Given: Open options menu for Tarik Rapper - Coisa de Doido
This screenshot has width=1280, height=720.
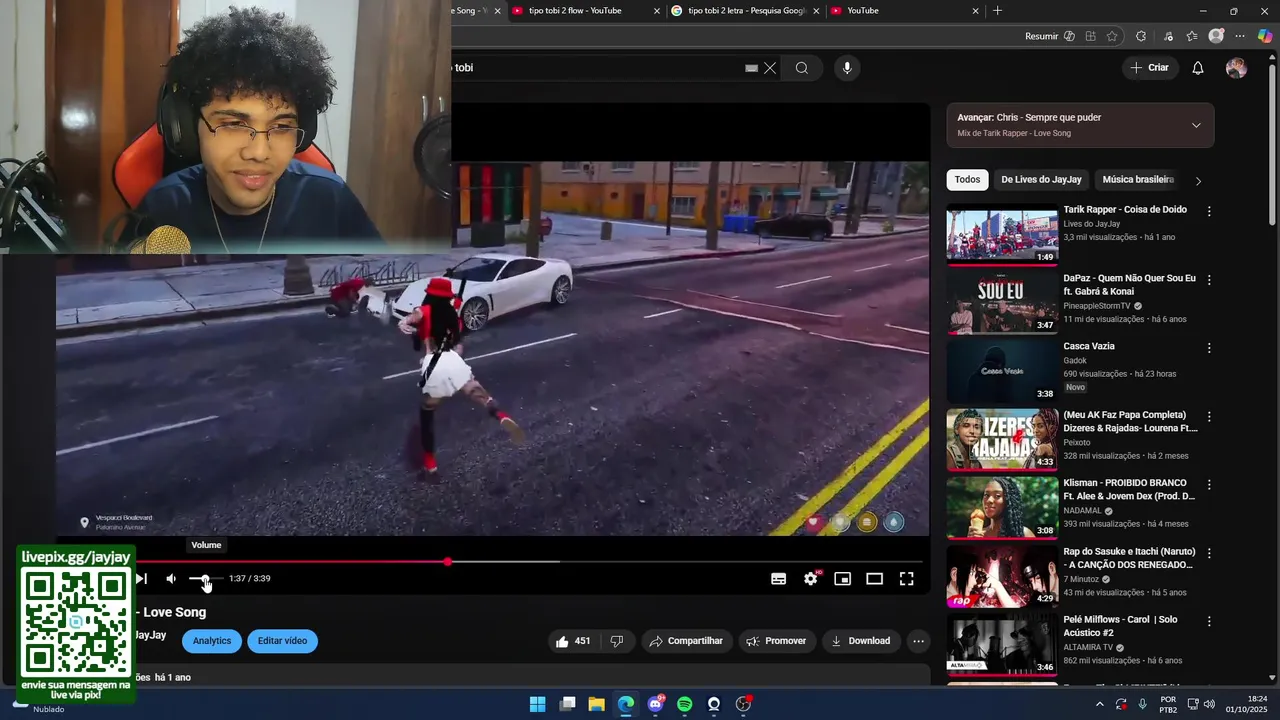Looking at the screenshot, I should tap(1209, 211).
